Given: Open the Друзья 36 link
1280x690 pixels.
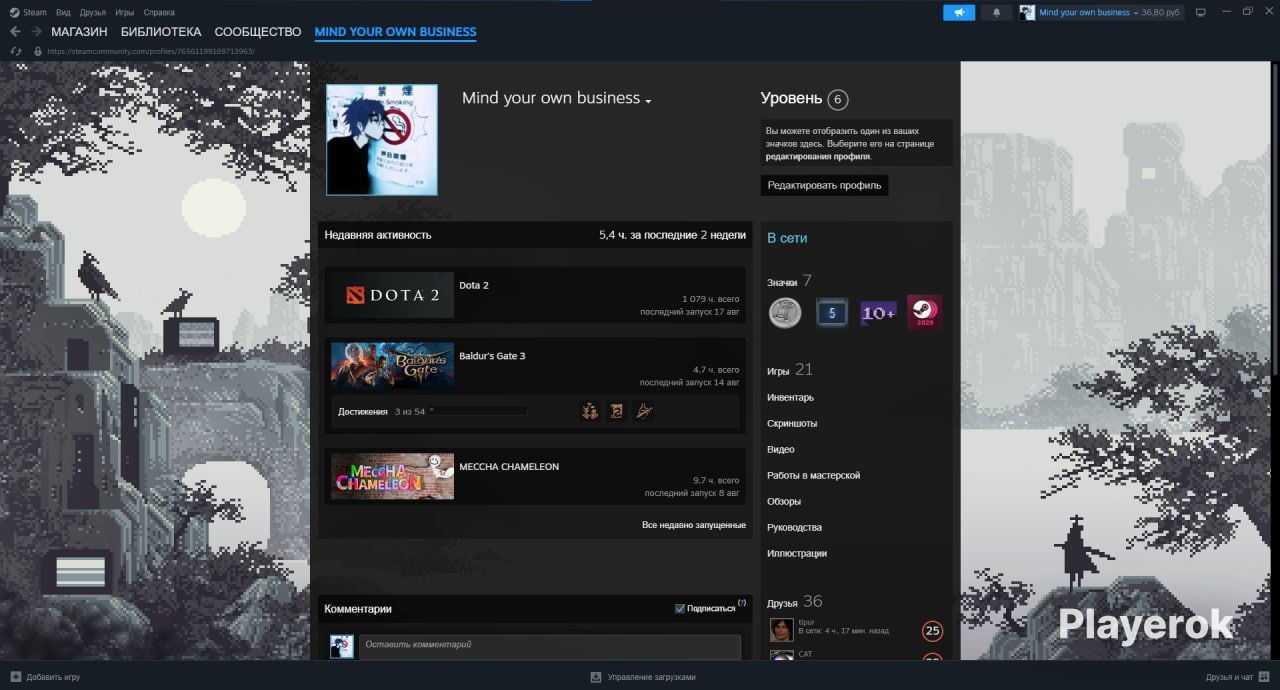Looking at the screenshot, I should click(x=794, y=602).
